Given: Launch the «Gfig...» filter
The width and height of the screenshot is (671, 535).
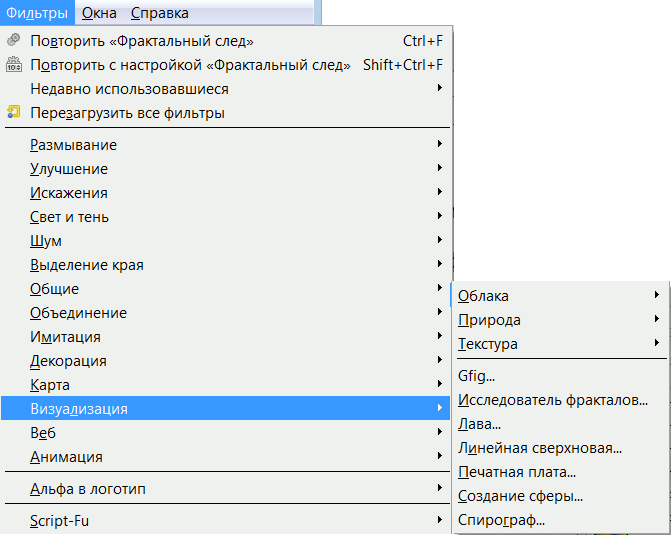Looking at the screenshot, I should pos(476,377).
